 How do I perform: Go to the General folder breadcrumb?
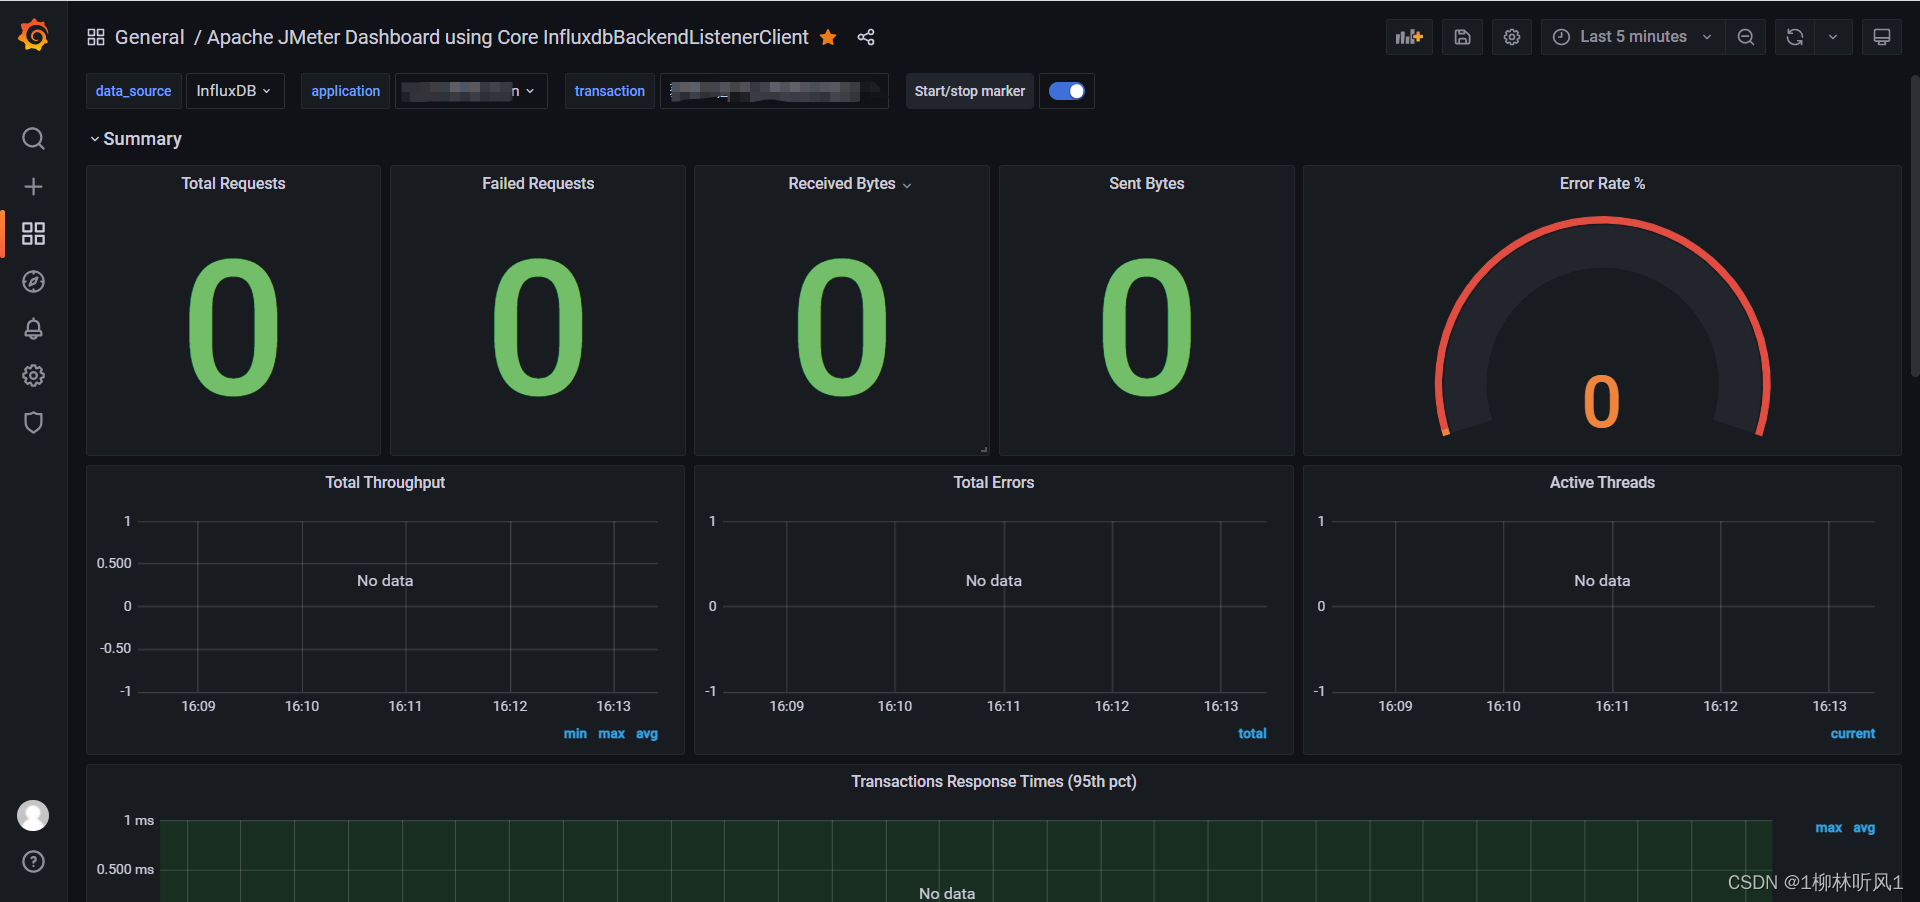(x=149, y=37)
